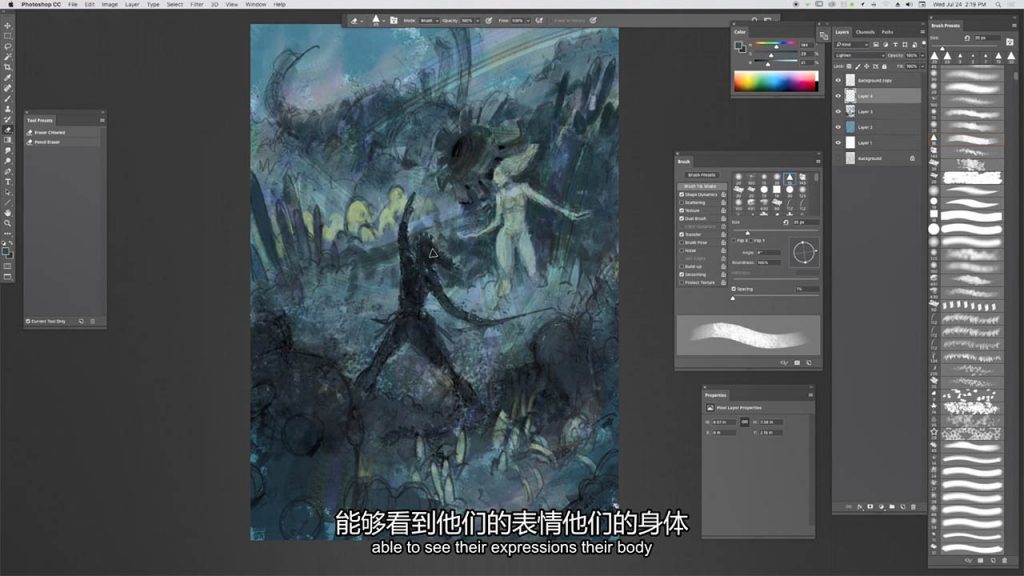The width and height of the screenshot is (1024, 576).
Task: Select the Gradient tool
Action: 8,140
